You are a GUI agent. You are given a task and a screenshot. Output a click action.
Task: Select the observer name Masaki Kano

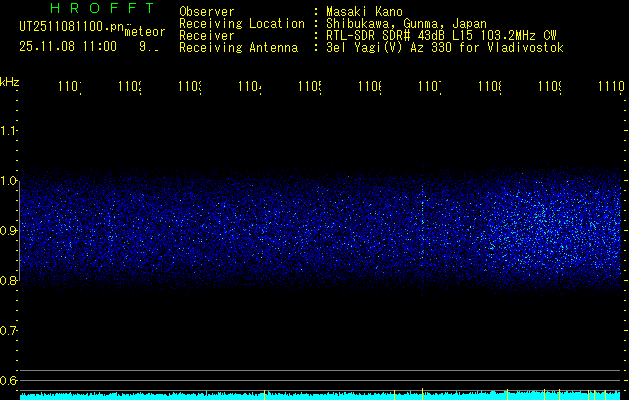click(358, 12)
